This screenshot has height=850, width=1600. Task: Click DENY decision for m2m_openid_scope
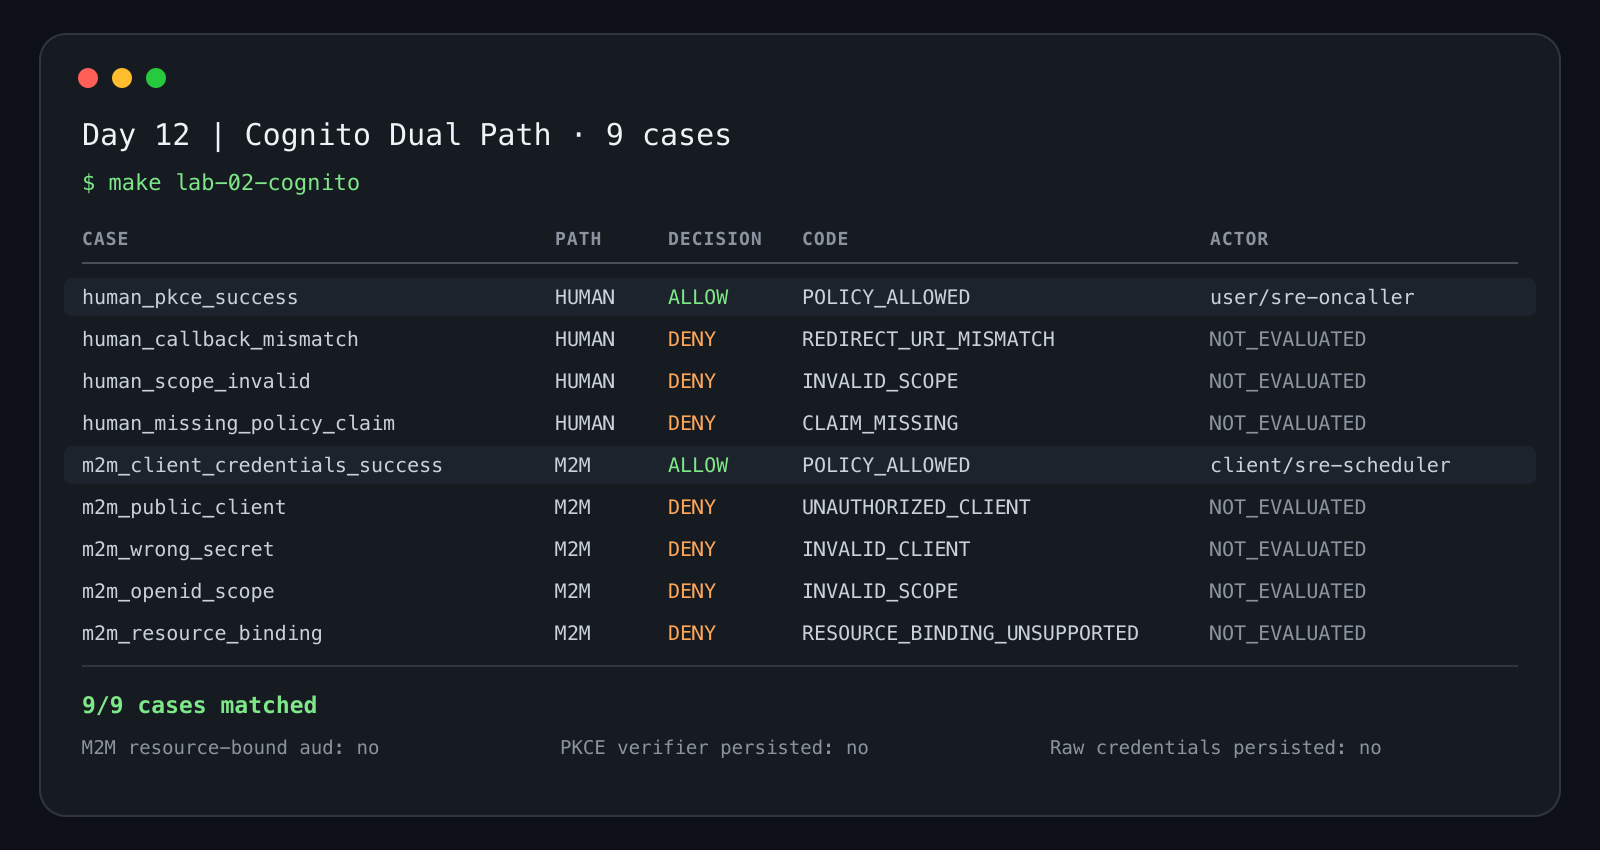click(x=692, y=591)
